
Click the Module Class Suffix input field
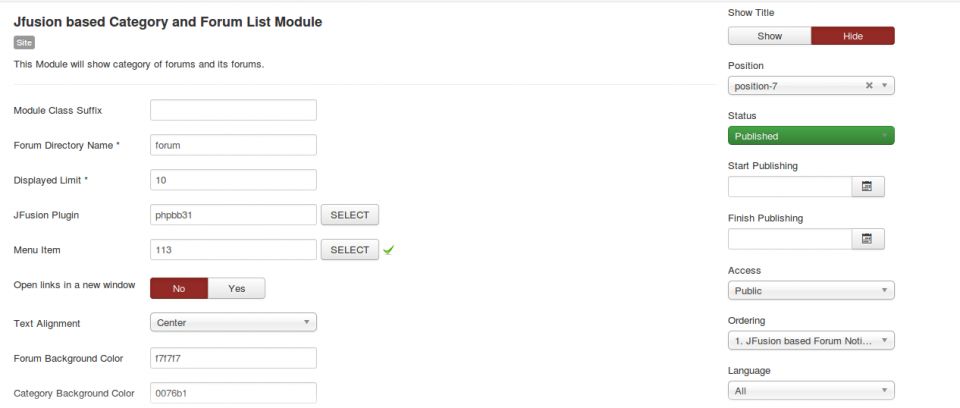(233, 110)
